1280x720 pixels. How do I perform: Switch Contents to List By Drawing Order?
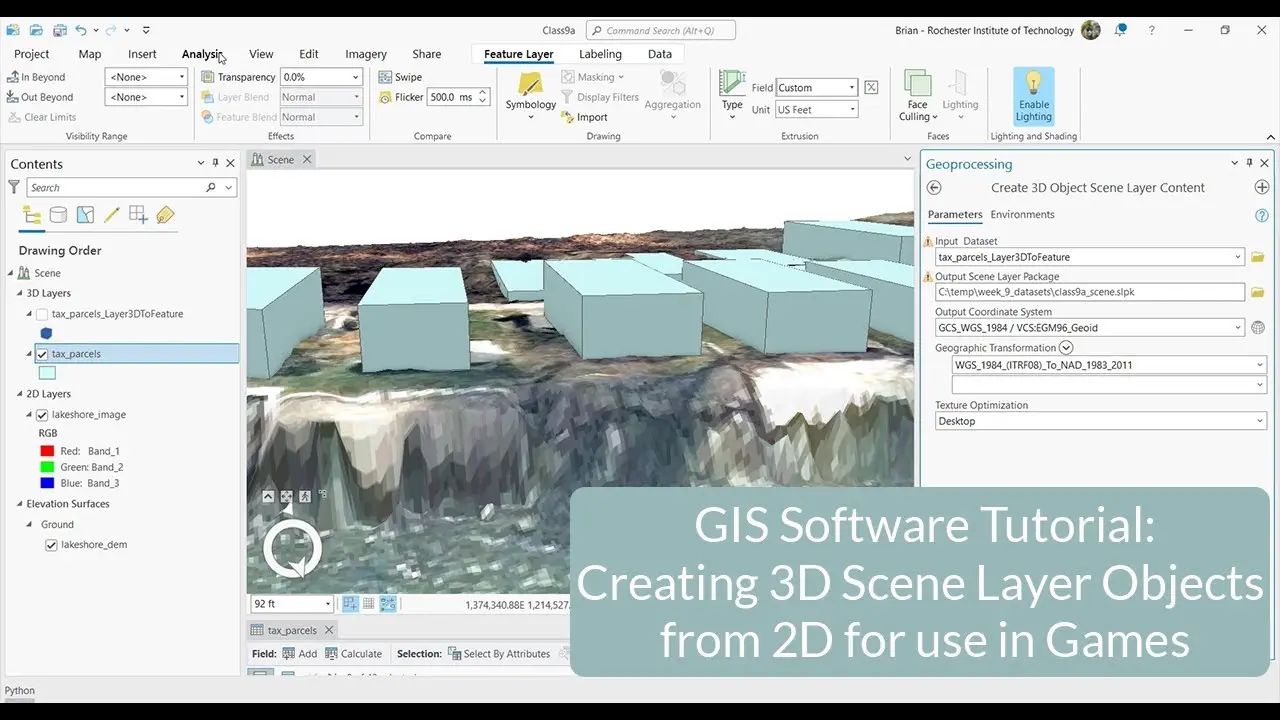click(x=32, y=215)
